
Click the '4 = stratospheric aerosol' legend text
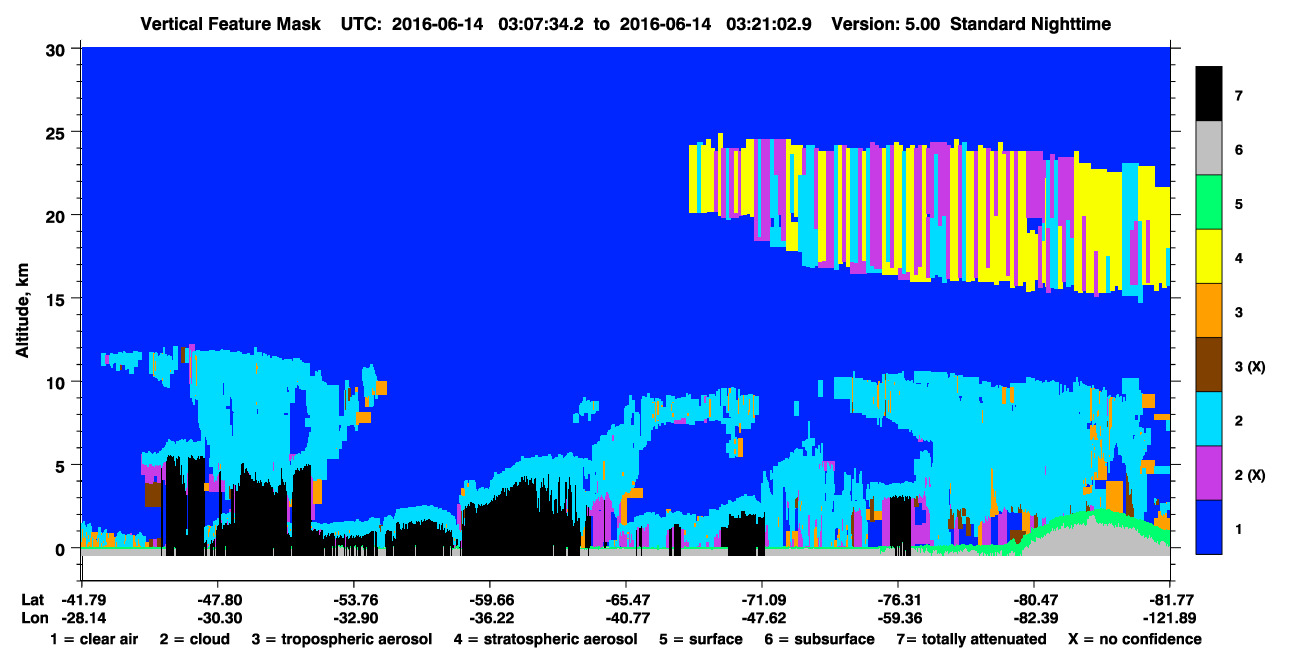(x=545, y=639)
